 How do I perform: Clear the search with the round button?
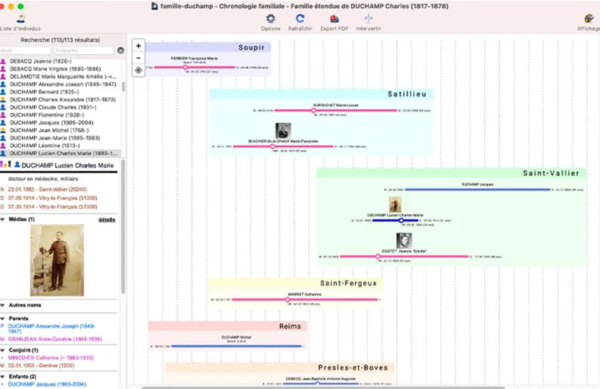(x=121, y=50)
